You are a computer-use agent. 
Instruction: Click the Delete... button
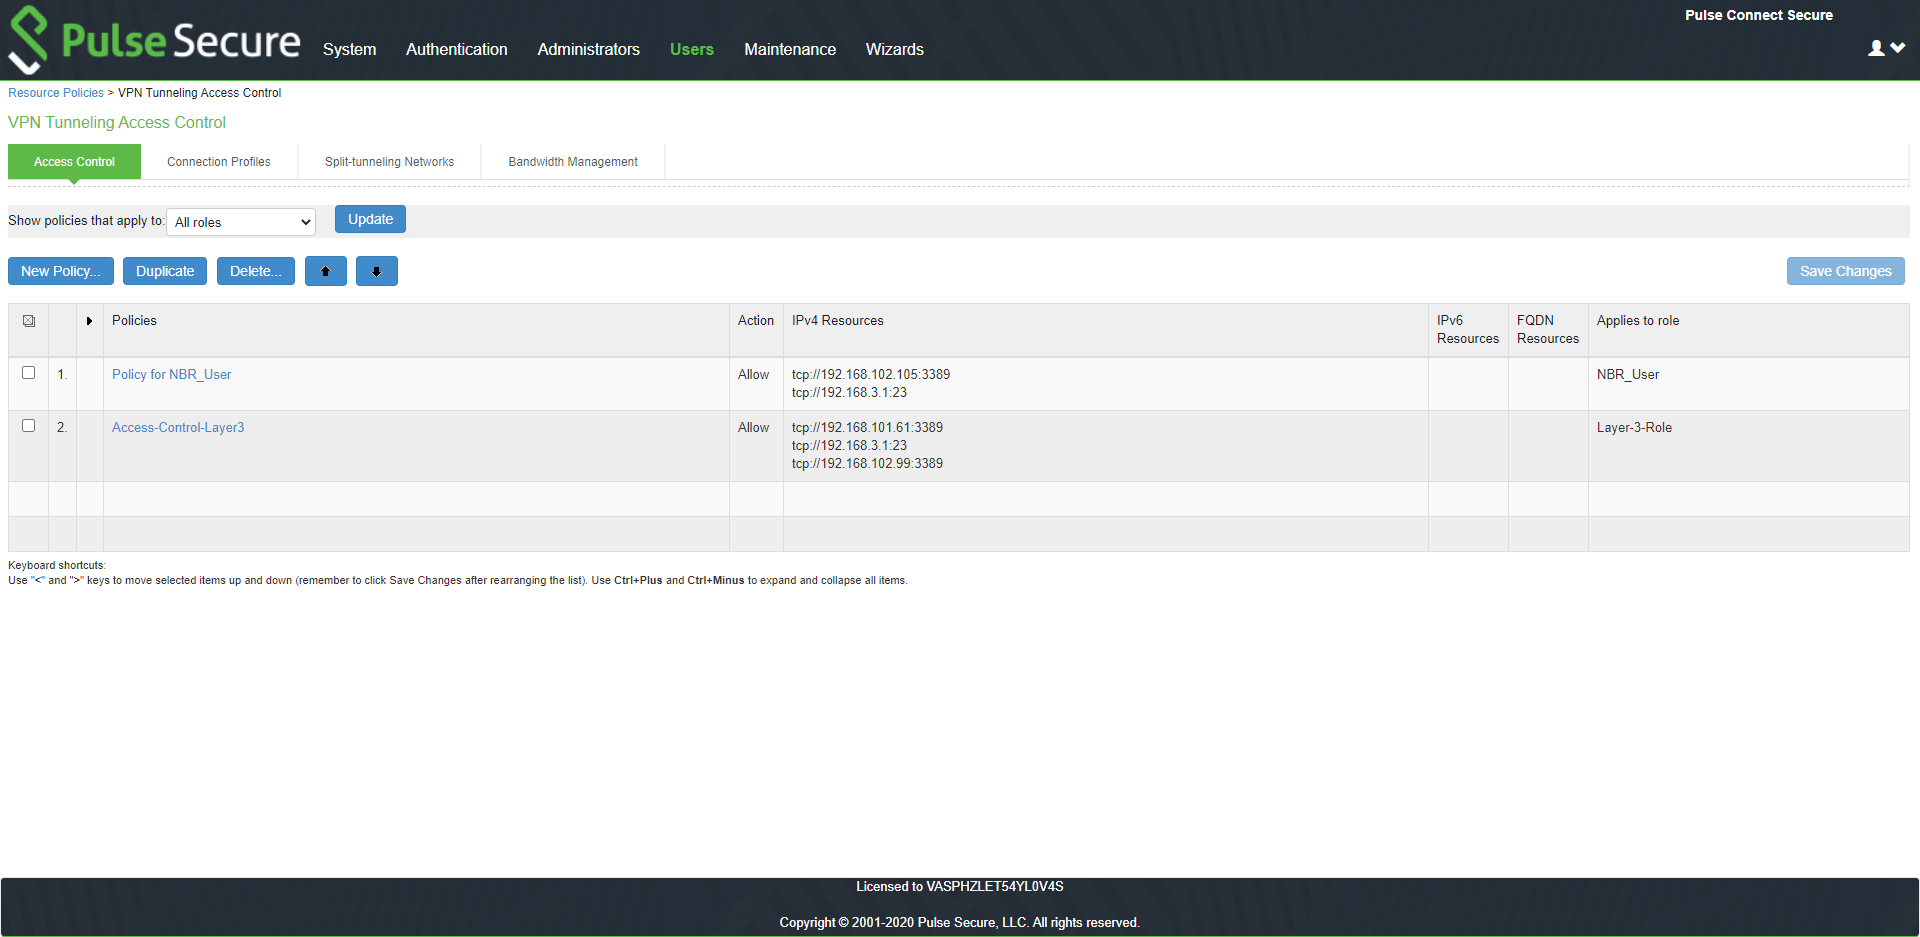coord(256,271)
